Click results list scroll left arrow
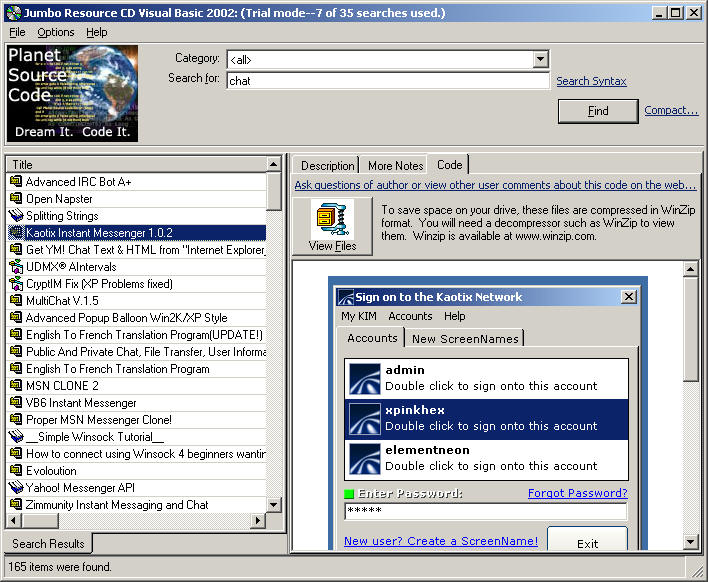The width and height of the screenshot is (708, 582). [x=14, y=520]
